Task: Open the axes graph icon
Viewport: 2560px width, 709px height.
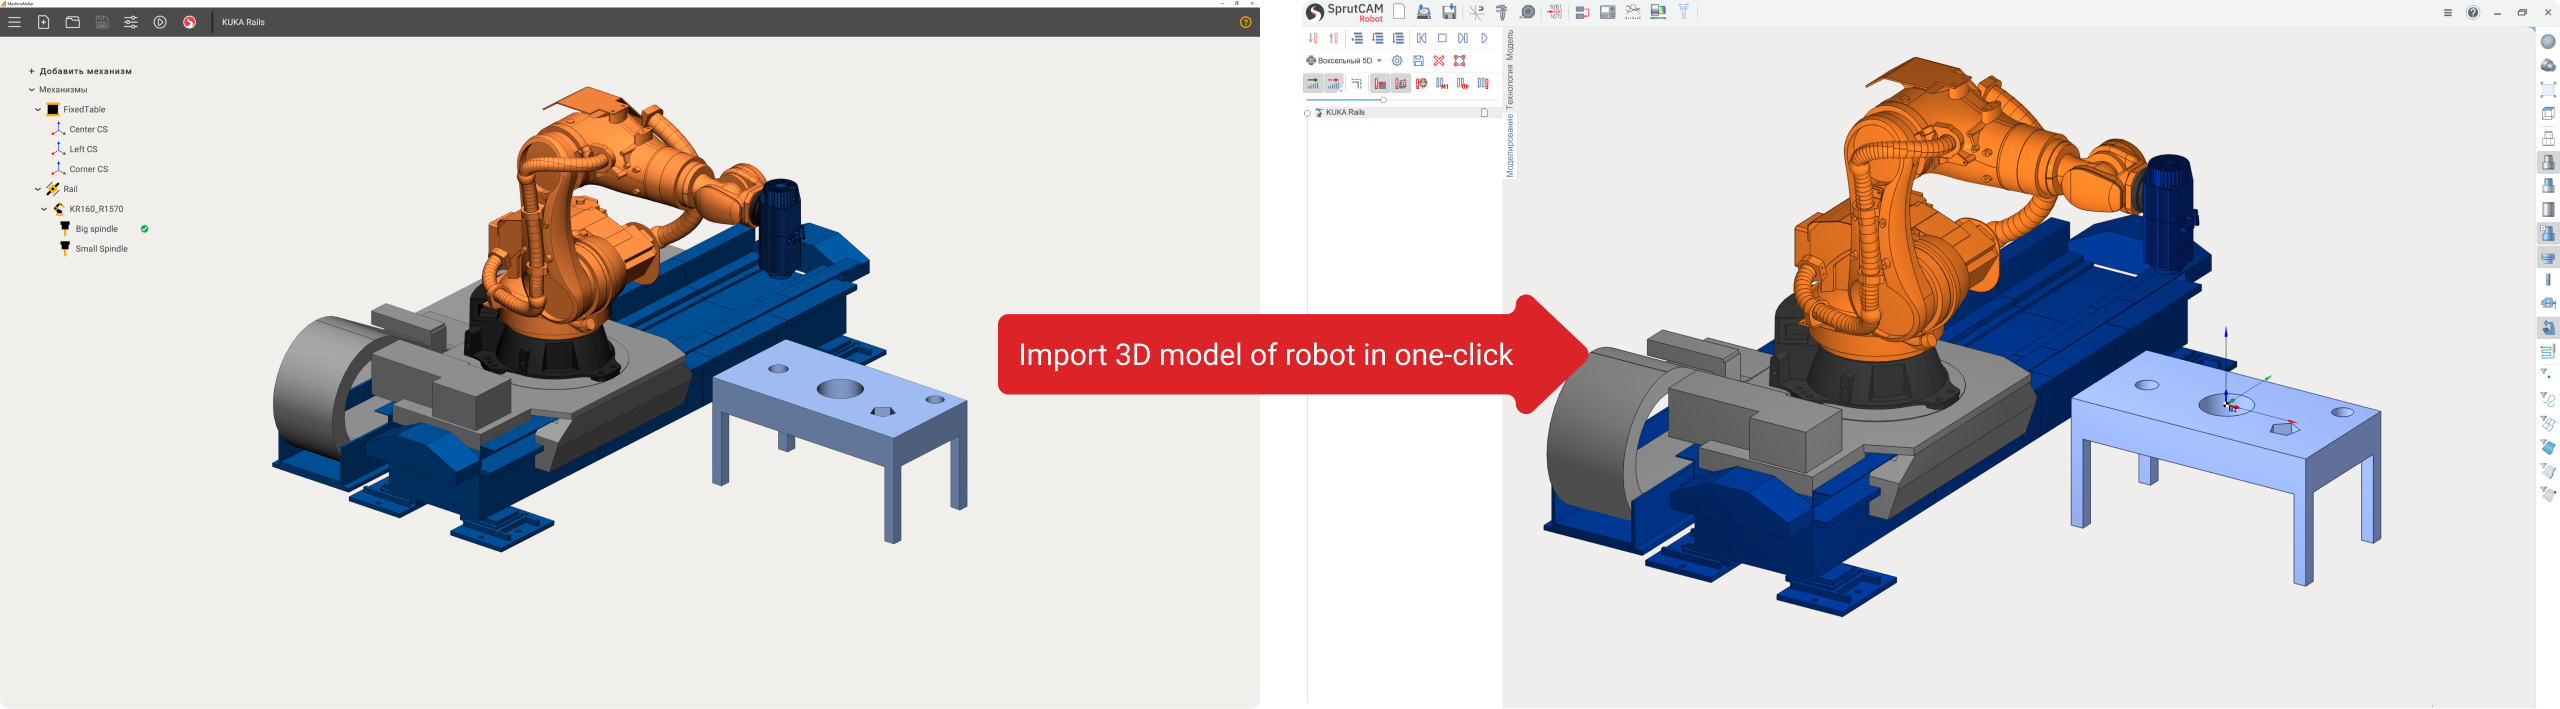Action: pos(1633,12)
